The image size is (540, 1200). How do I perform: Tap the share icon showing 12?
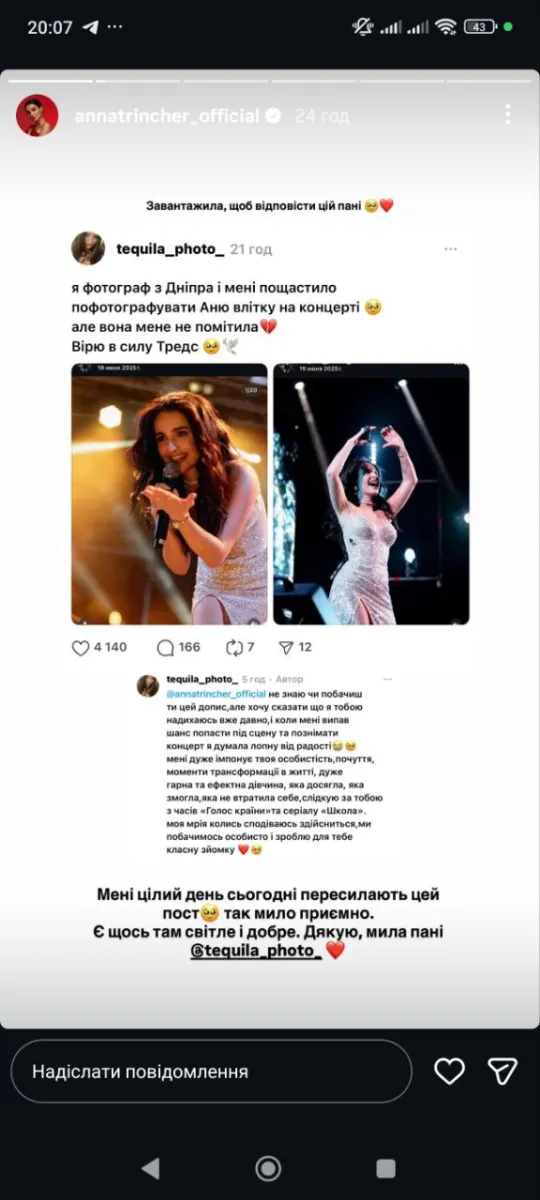[286, 647]
